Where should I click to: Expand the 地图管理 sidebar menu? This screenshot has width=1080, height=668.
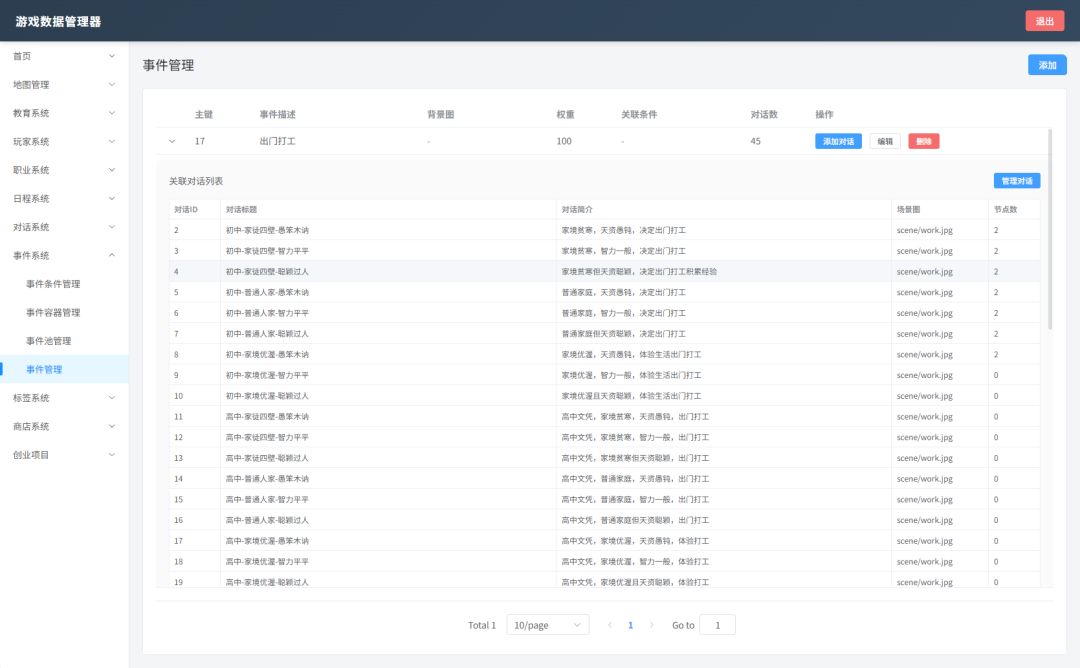click(64, 85)
